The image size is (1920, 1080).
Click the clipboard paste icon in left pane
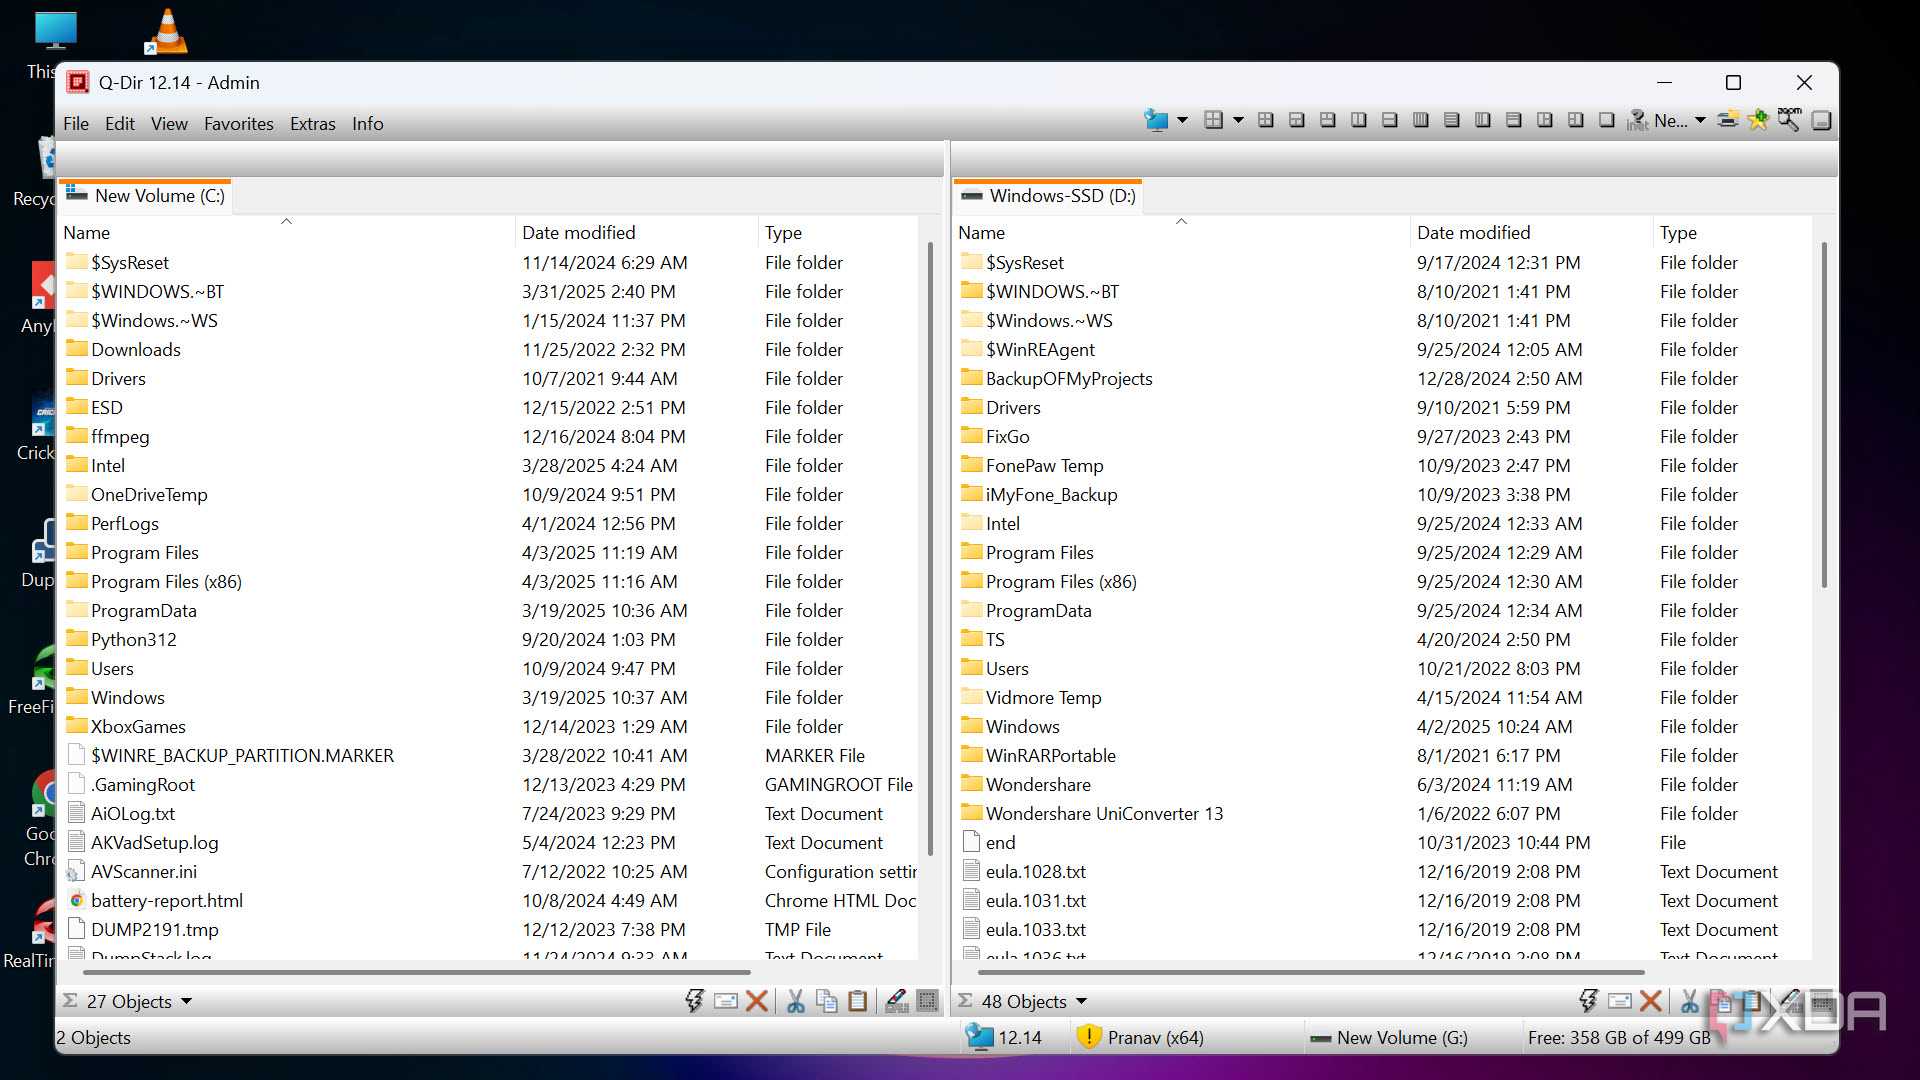click(858, 1001)
